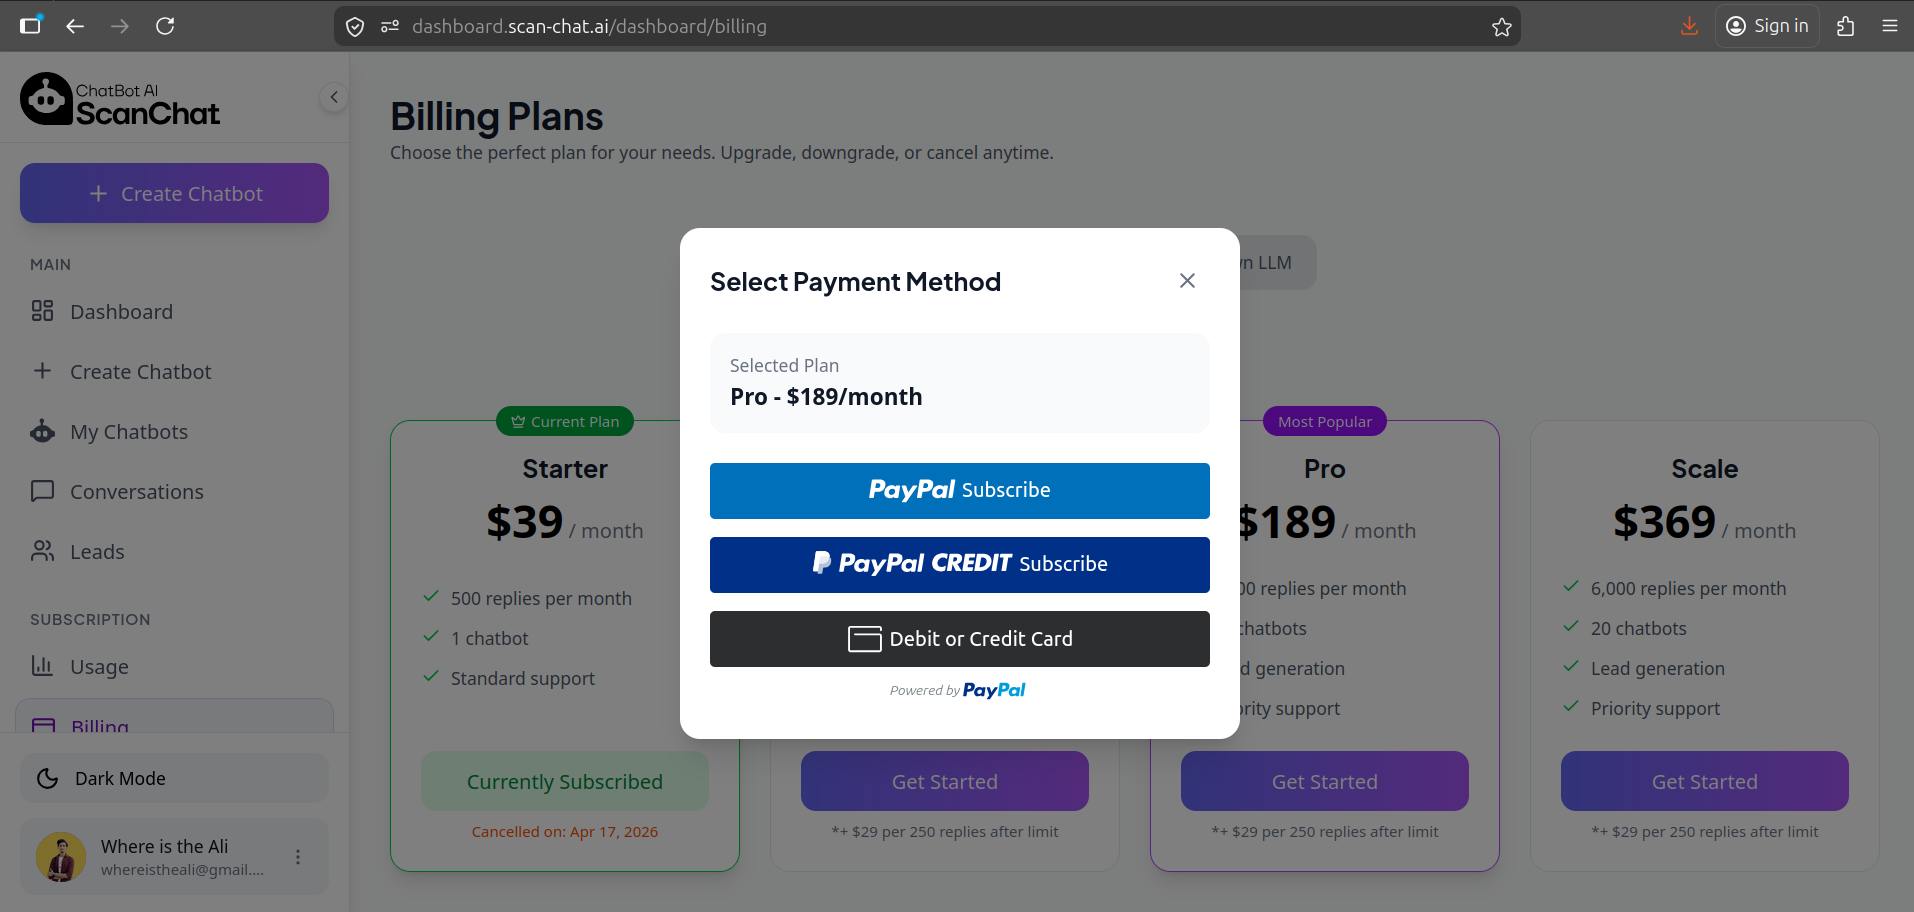The width and height of the screenshot is (1914, 912).
Task: Open Conversations via speech bubble icon
Action: [42, 491]
